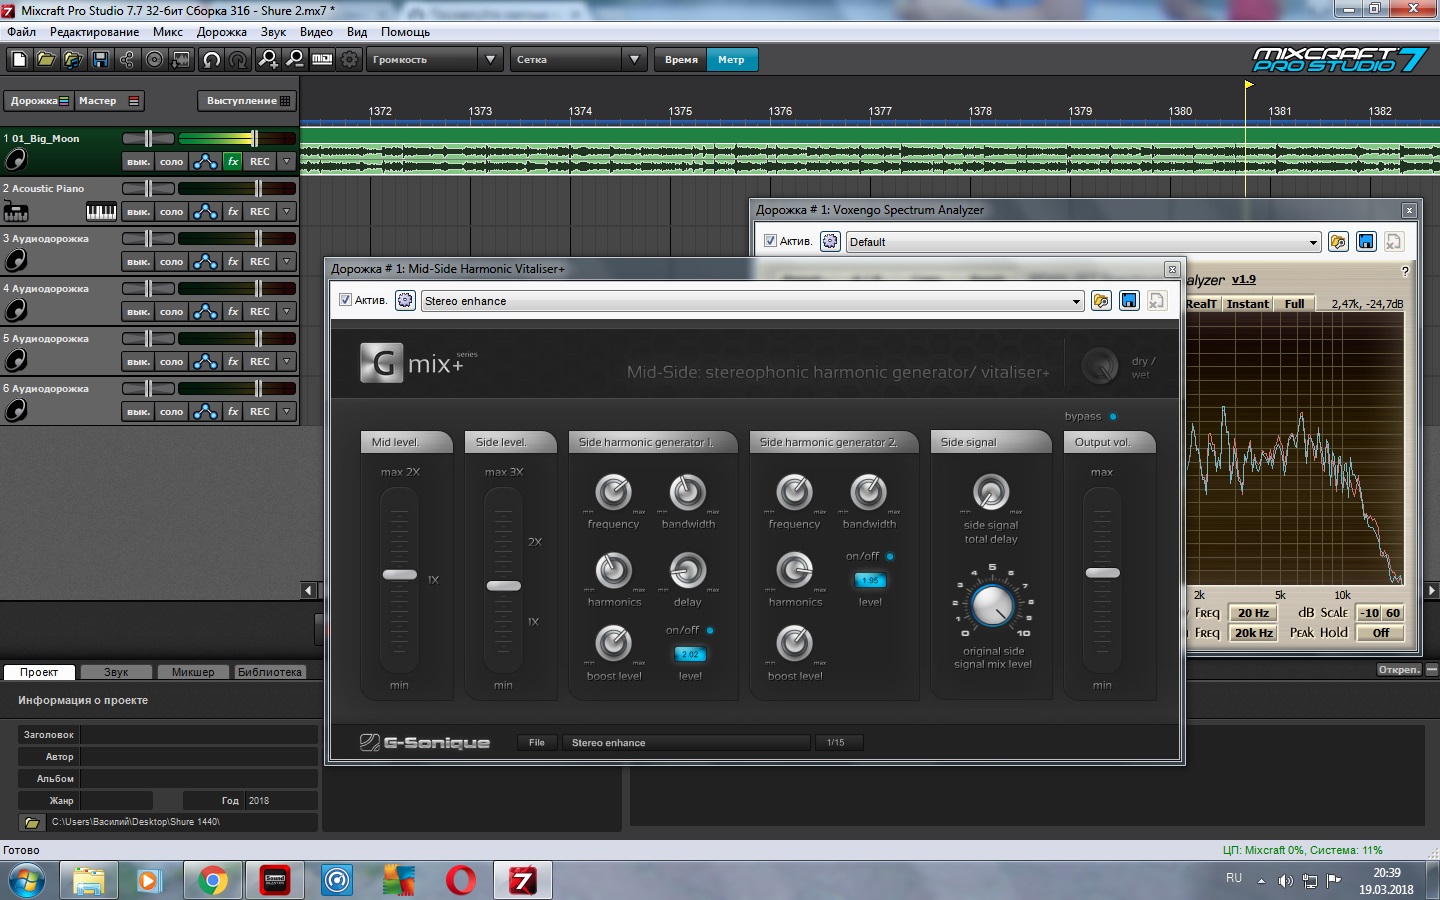Click the Выступление performance button
Viewport: 1440px width, 900px height.
click(247, 100)
